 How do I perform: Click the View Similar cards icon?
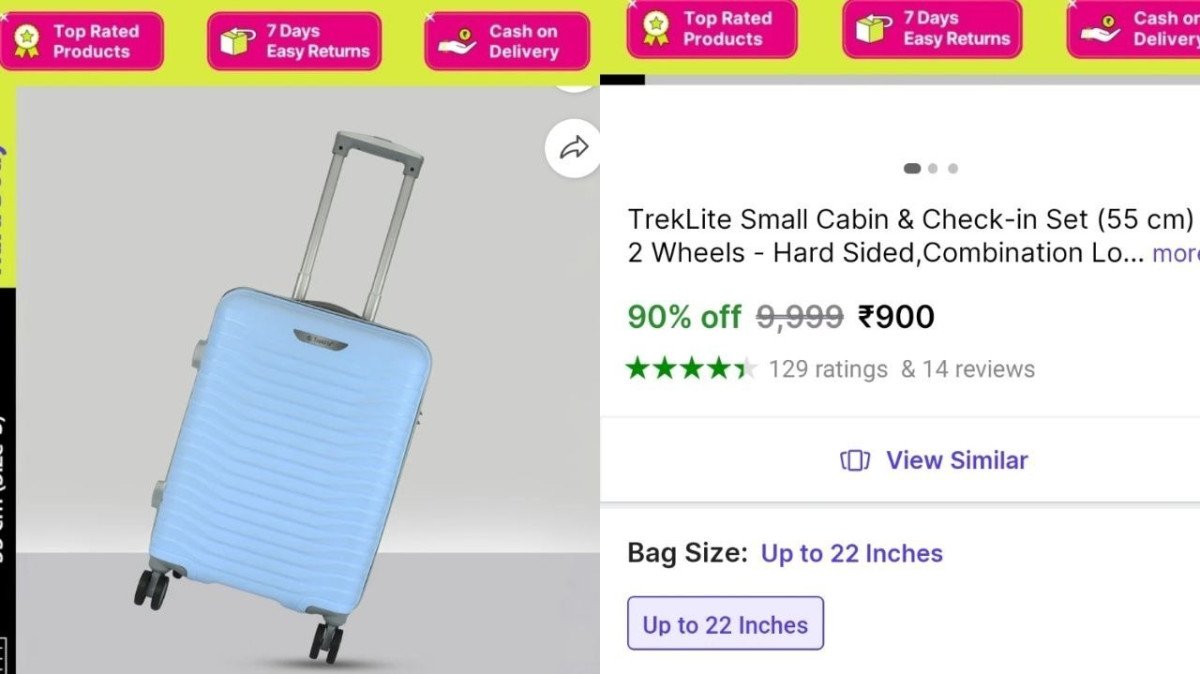coord(855,461)
